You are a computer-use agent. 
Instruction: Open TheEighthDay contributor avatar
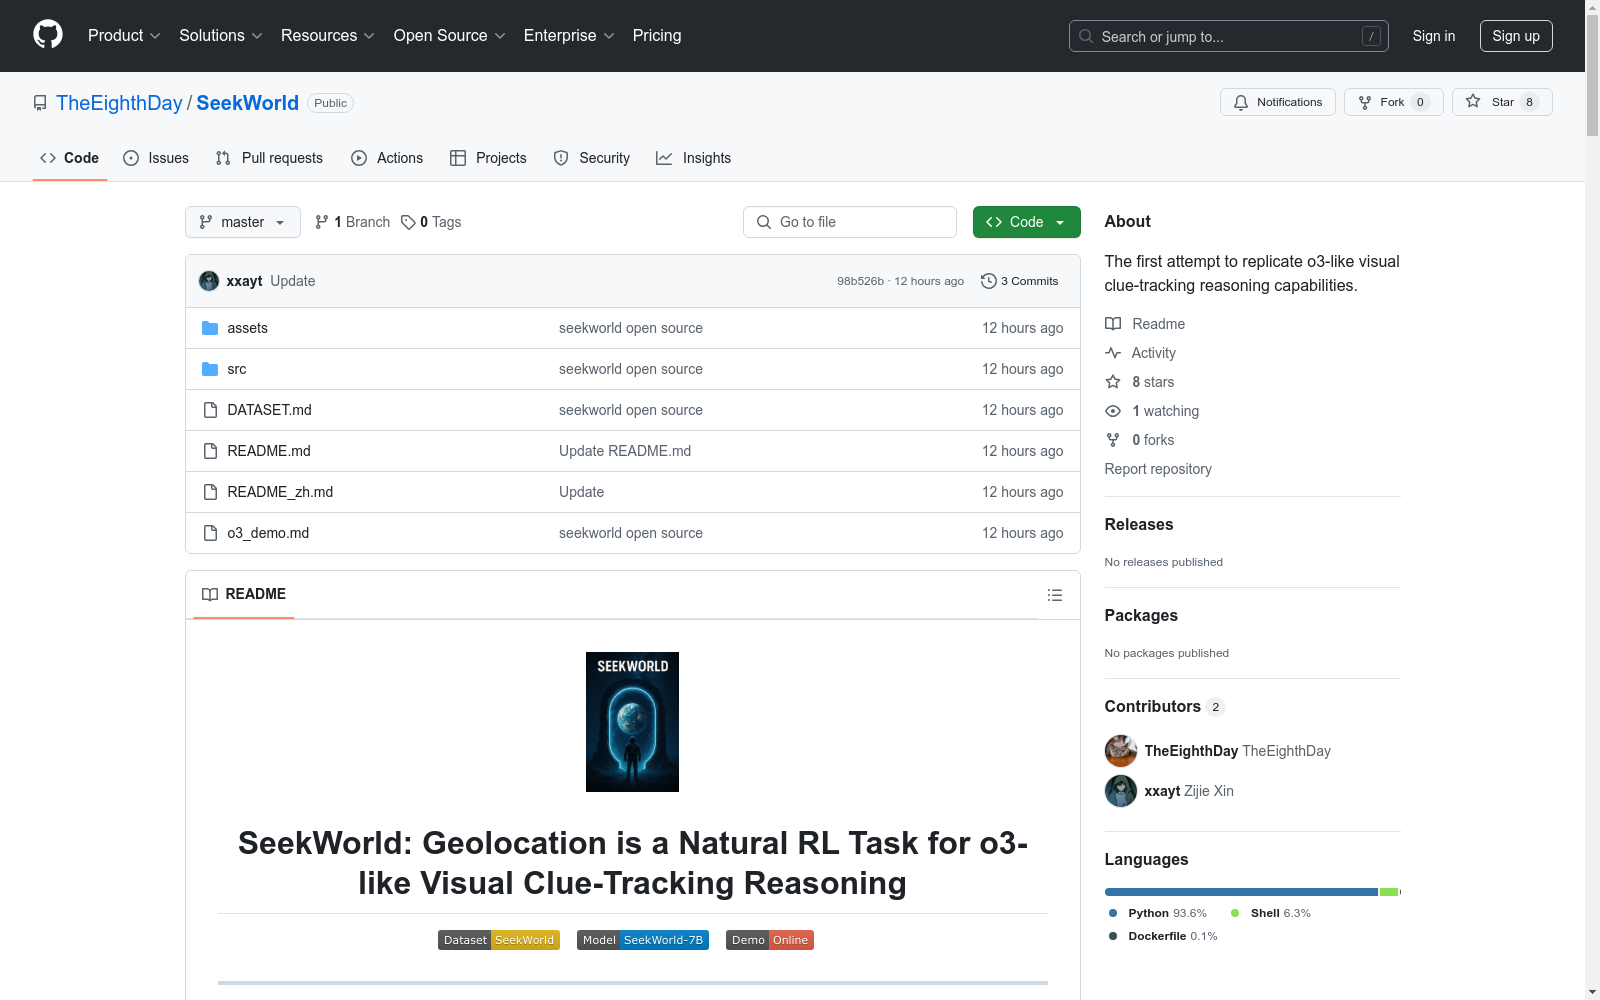[1121, 751]
